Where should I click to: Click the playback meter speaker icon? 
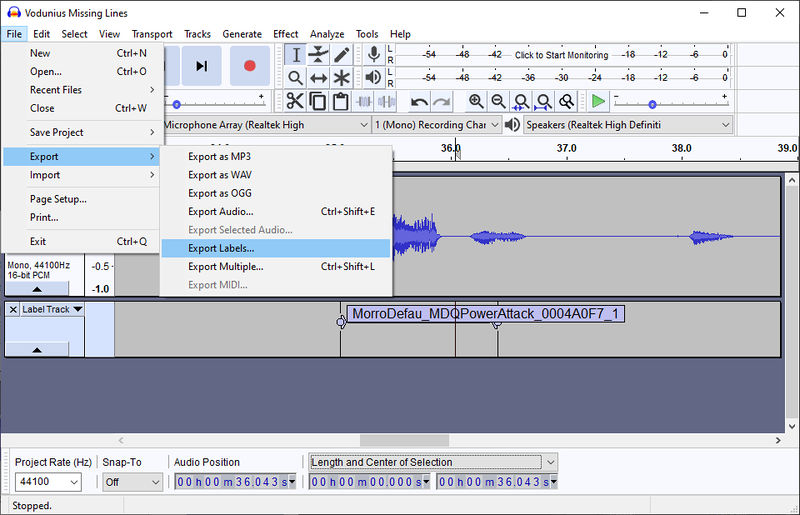[373, 78]
